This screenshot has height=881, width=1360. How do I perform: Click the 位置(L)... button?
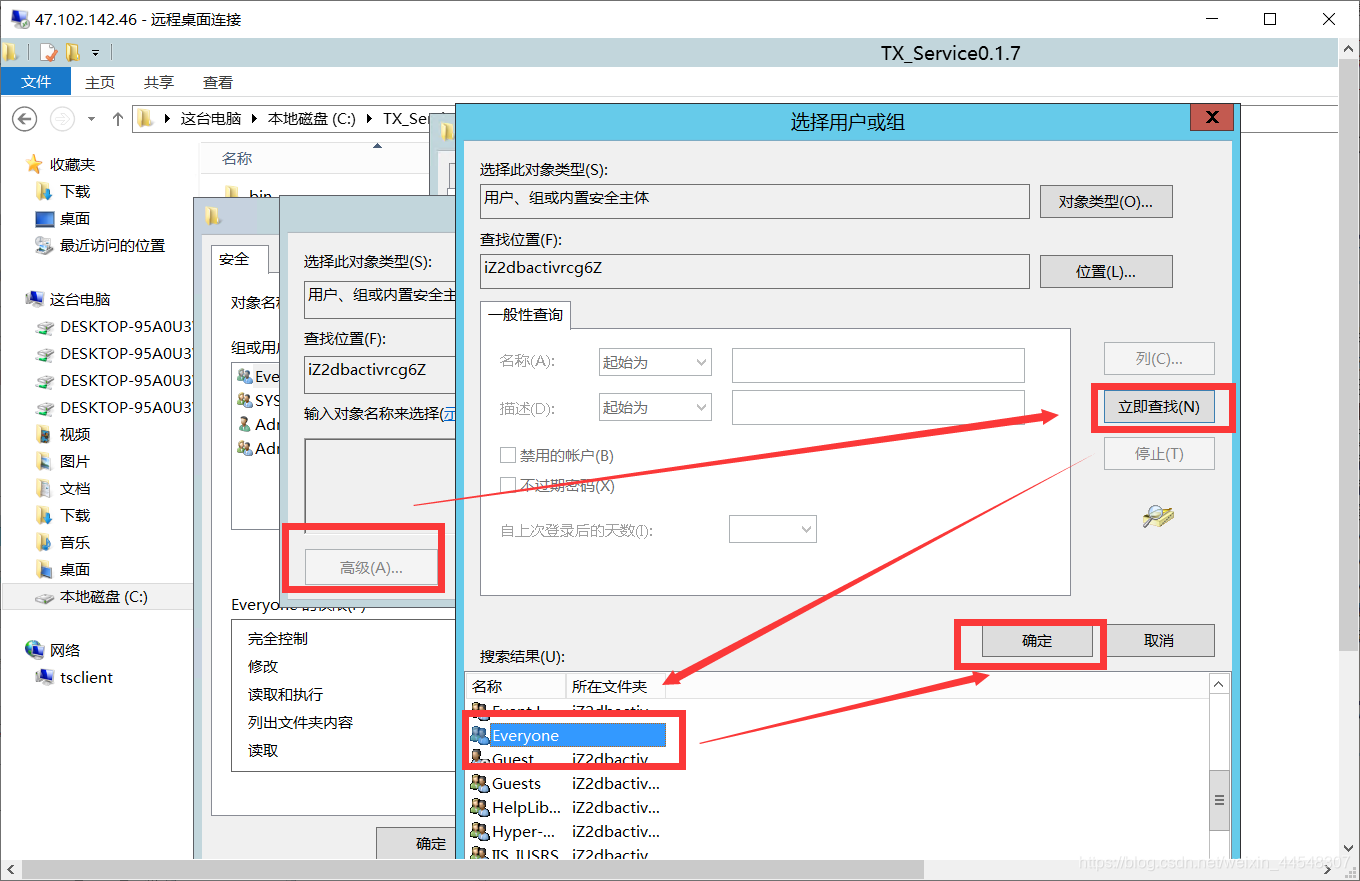[x=1106, y=271]
